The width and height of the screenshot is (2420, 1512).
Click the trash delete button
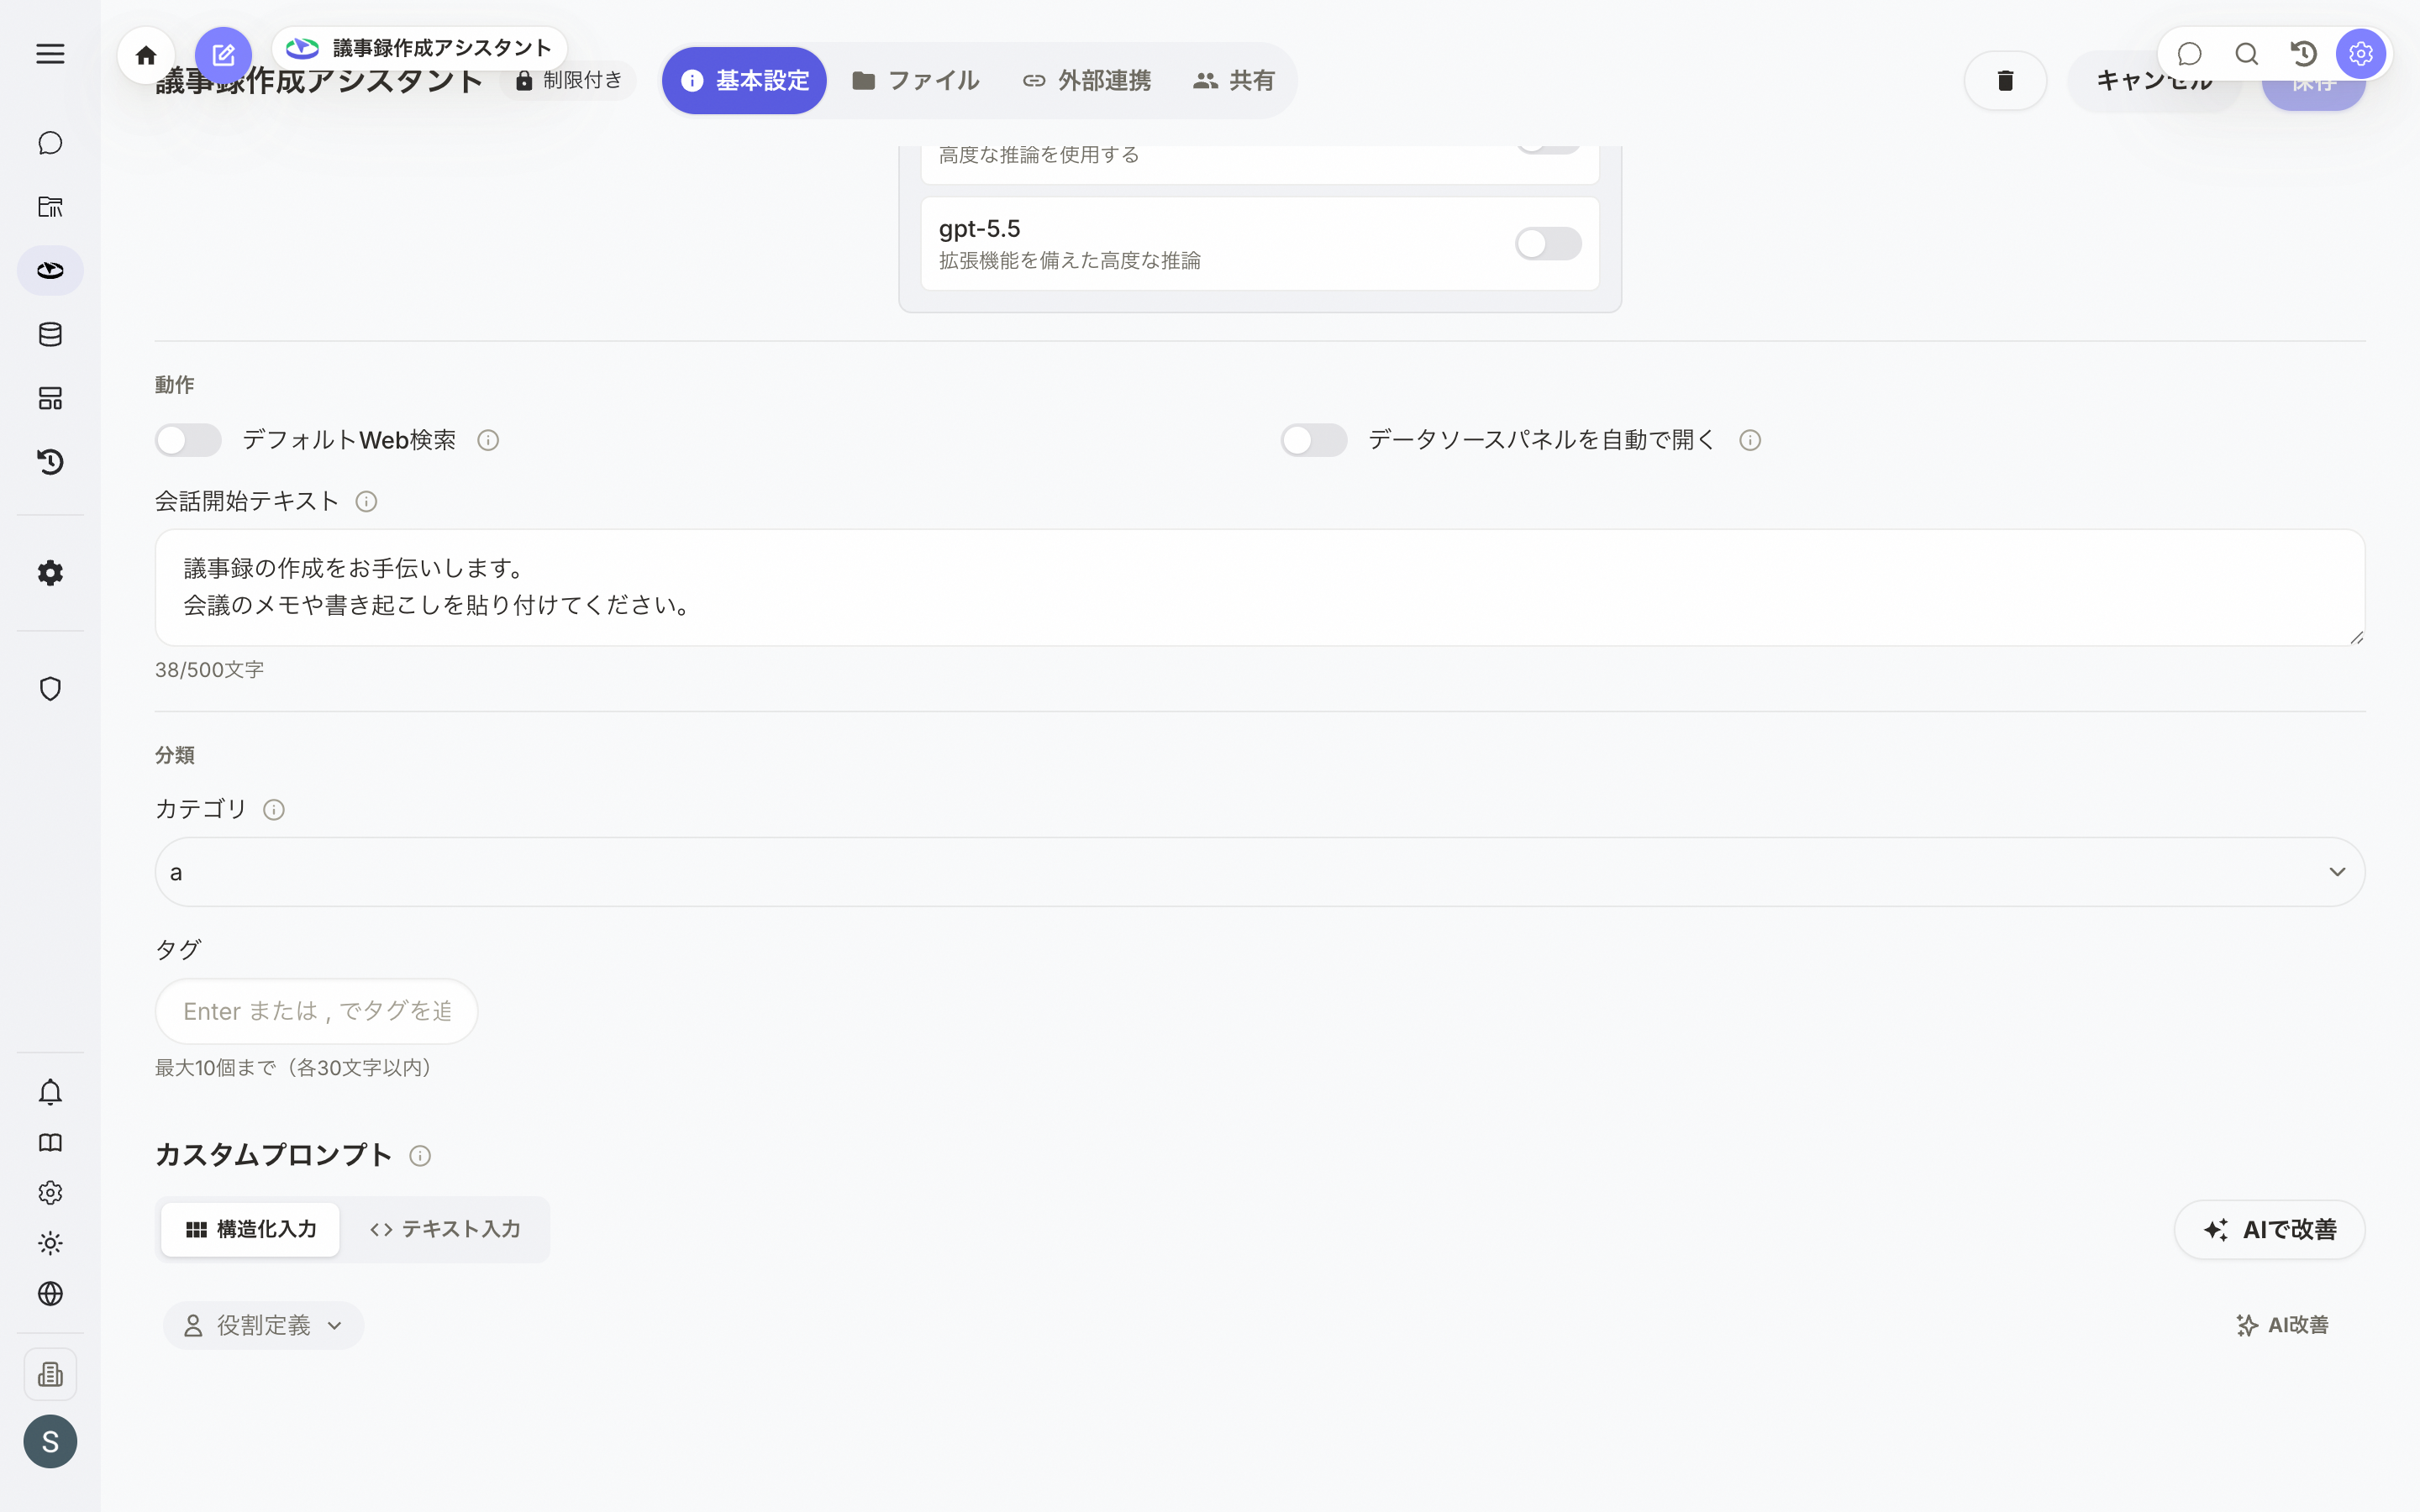click(x=2005, y=81)
